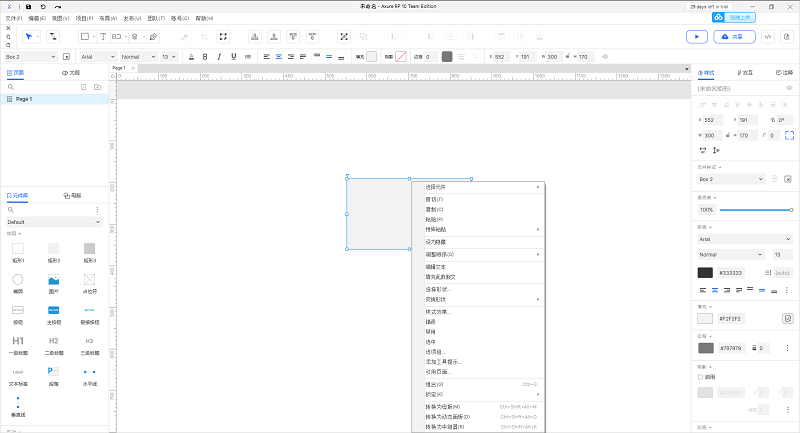This screenshot has width=800, height=433.
Task: Click the #F2F2F2 fill color swatch
Action: [x=705, y=318]
